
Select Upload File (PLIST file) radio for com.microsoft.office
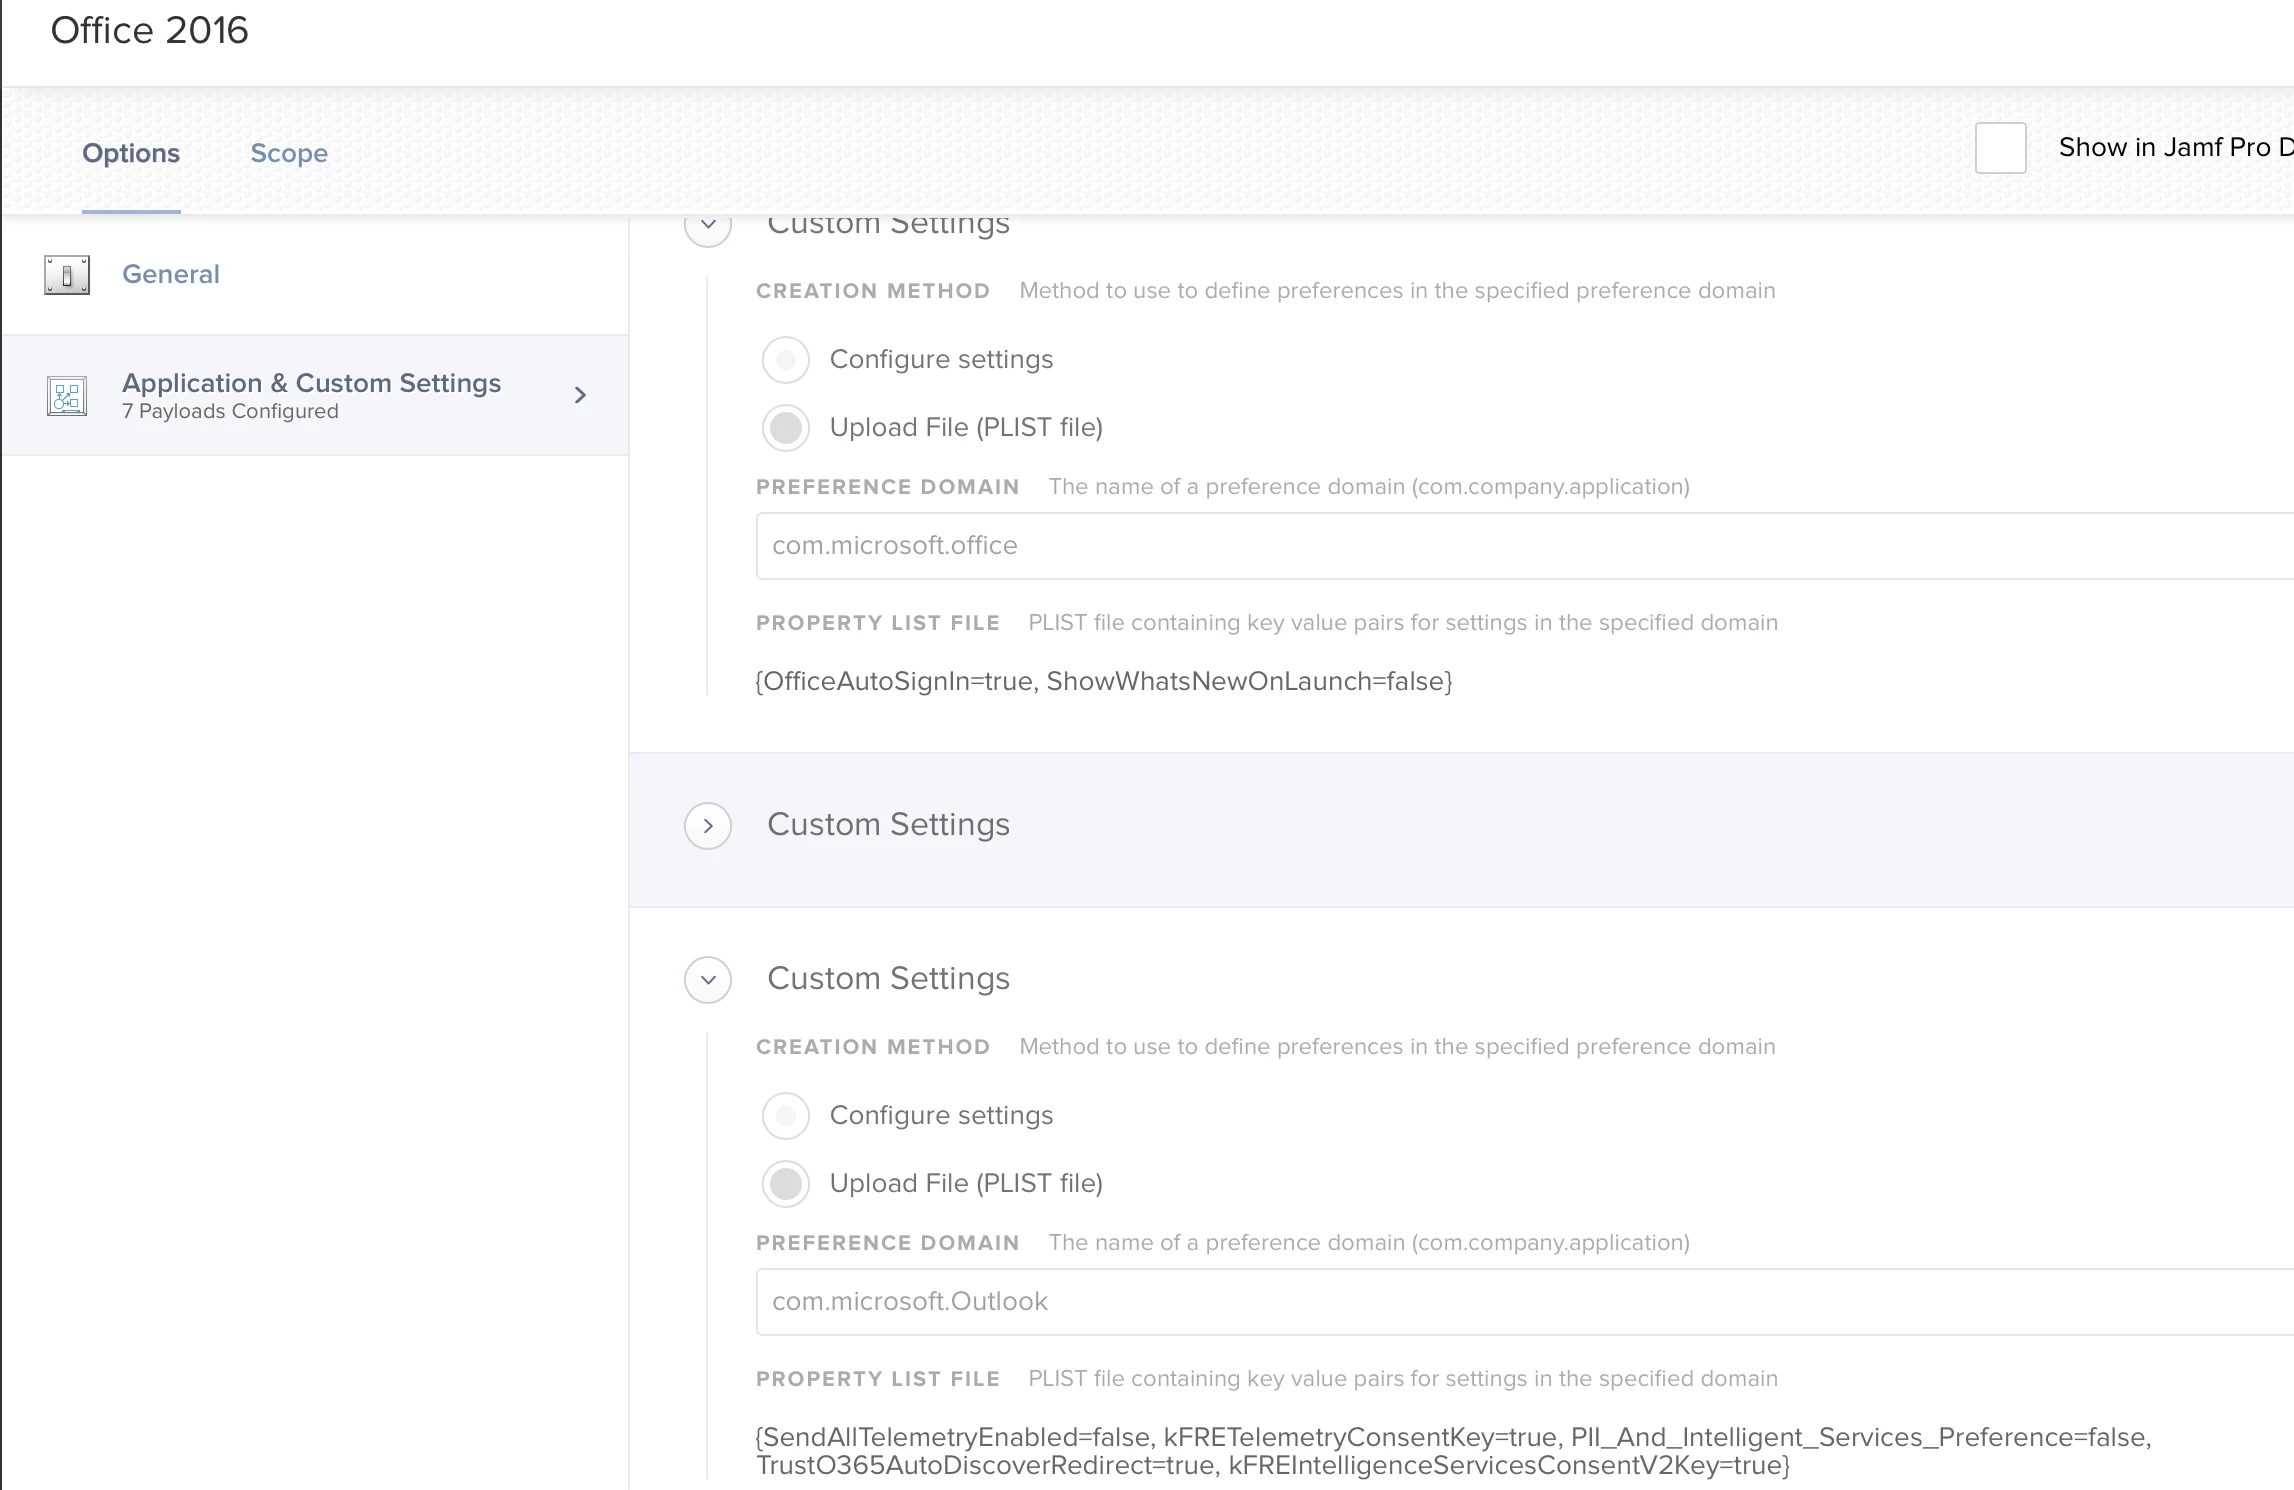point(786,428)
